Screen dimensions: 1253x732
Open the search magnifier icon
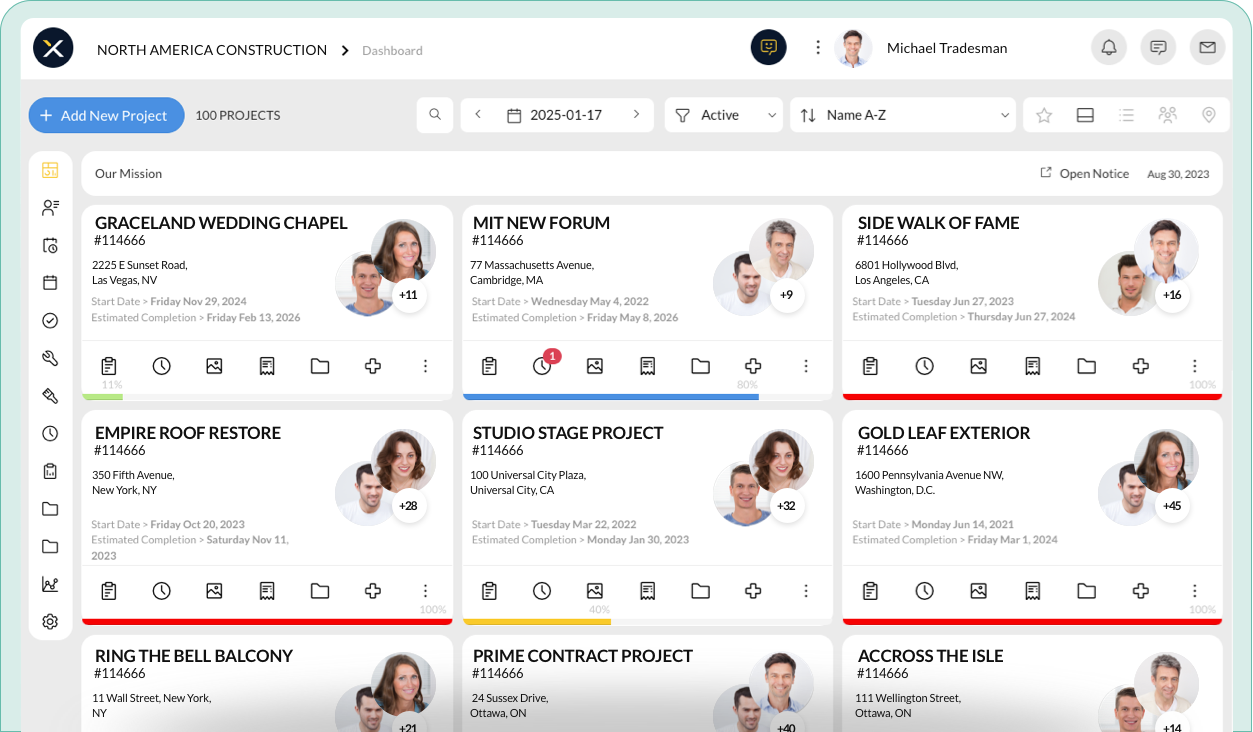(435, 115)
